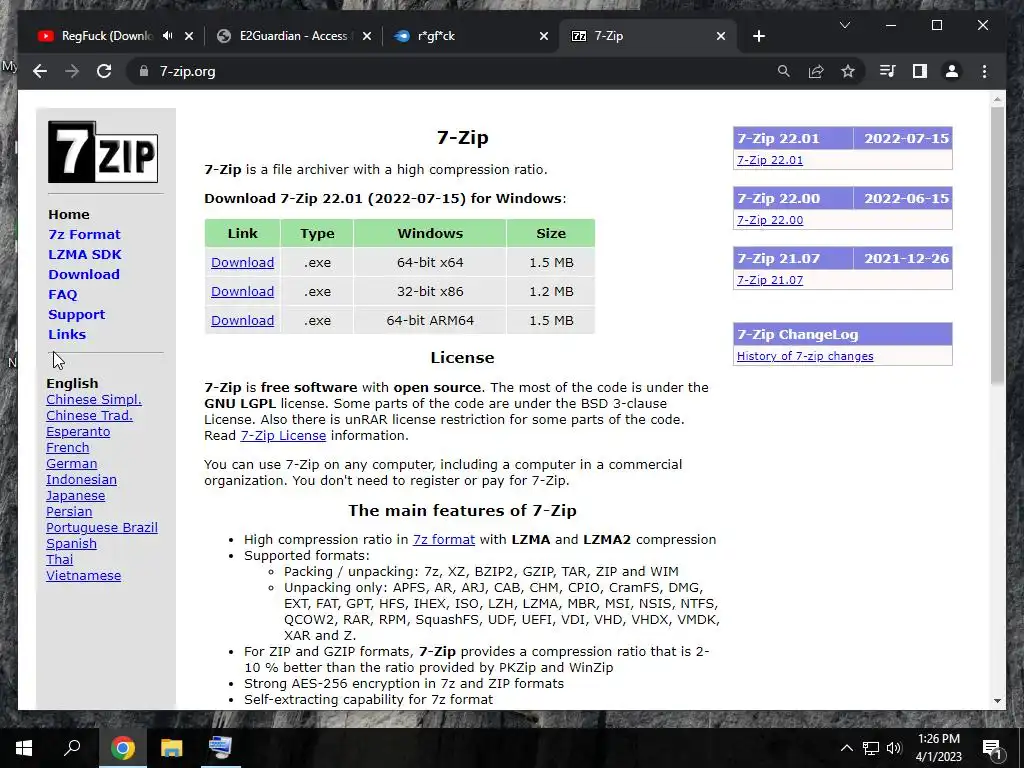The image size is (1024, 768).
Task: Open the 7-Zip 21.07 news link
Action: [x=770, y=280]
